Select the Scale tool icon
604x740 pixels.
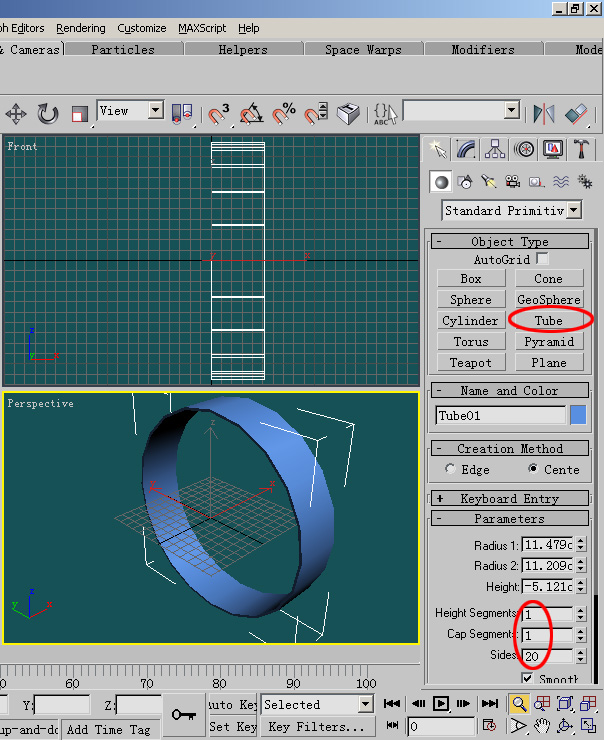click(x=79, y=114)
